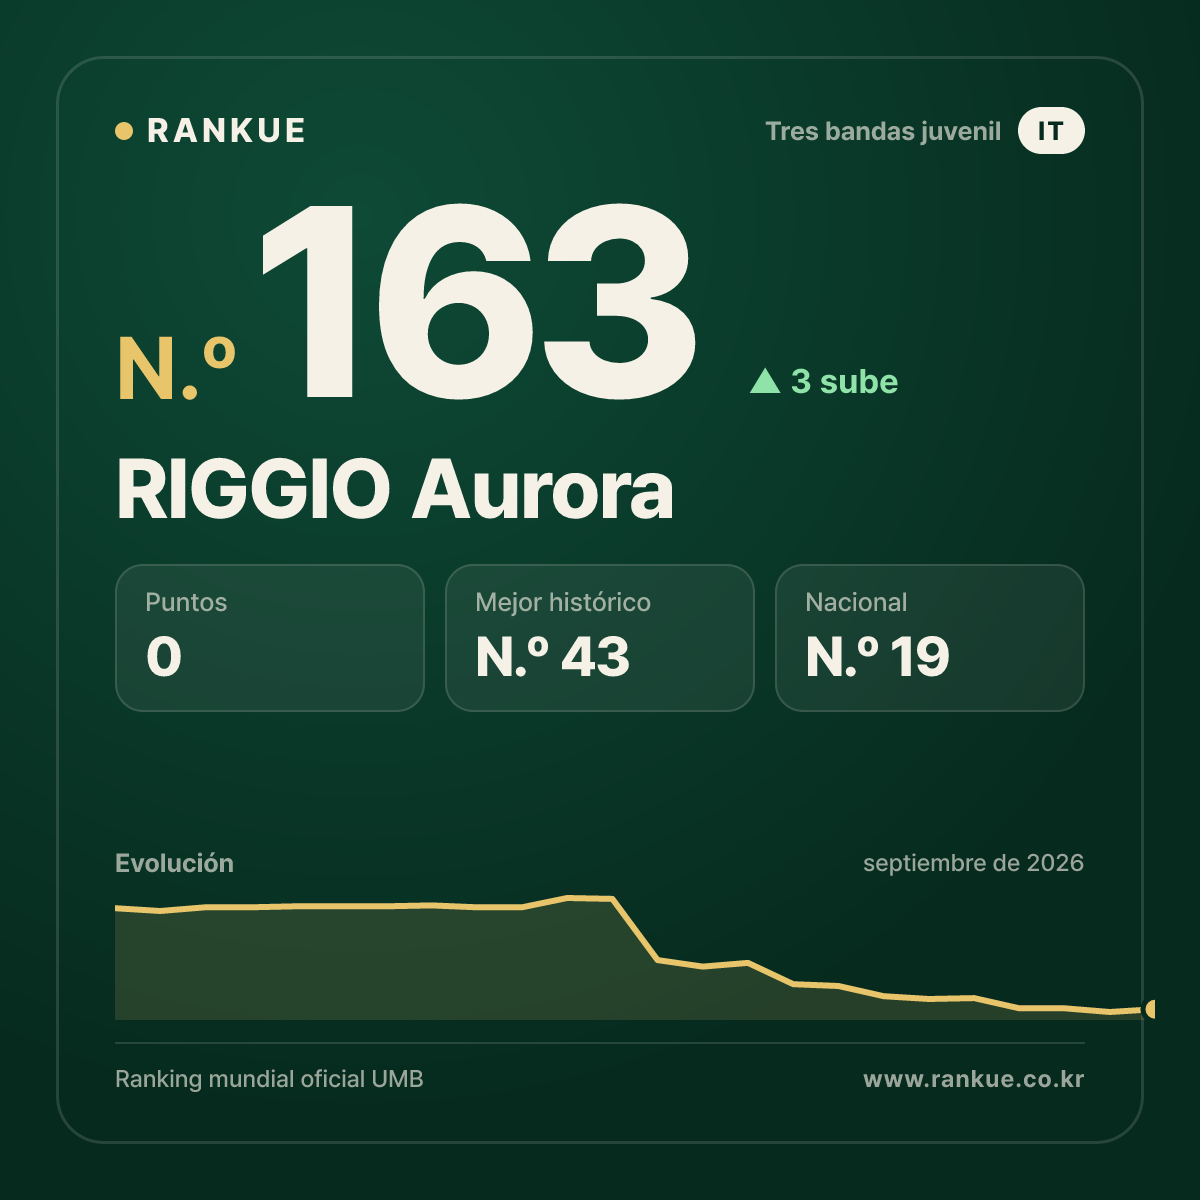Image resolution: width=1200 pixels, height=1200 pixels.
Task: Click the green up-triangle rank change icon
Action: tap(765, 381)
